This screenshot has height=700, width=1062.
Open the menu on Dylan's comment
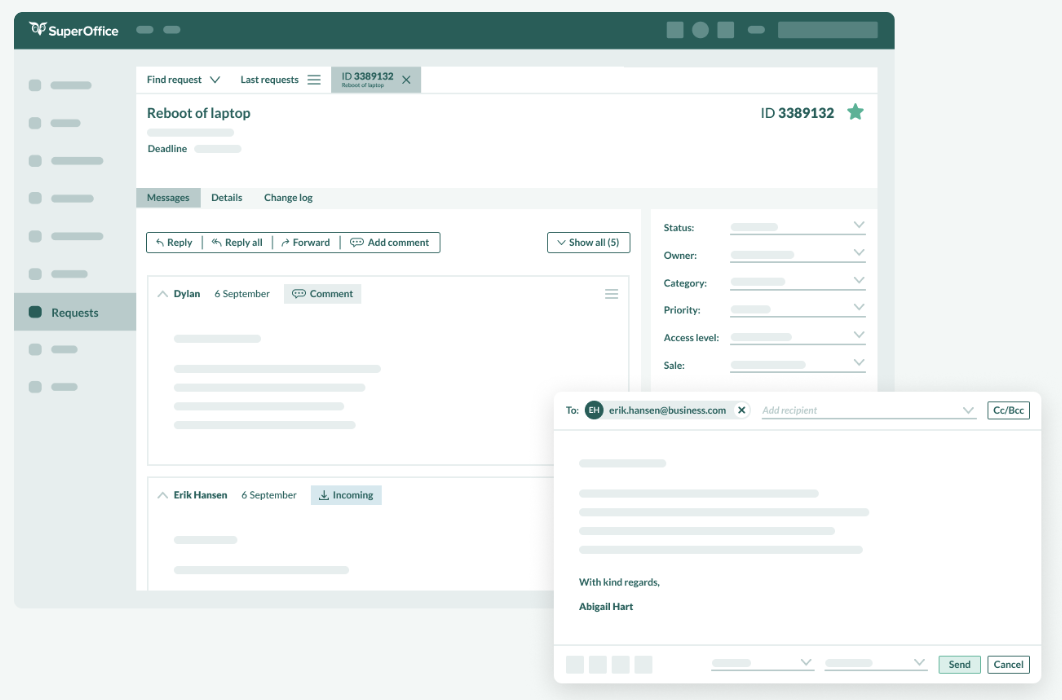coord(612,294)
